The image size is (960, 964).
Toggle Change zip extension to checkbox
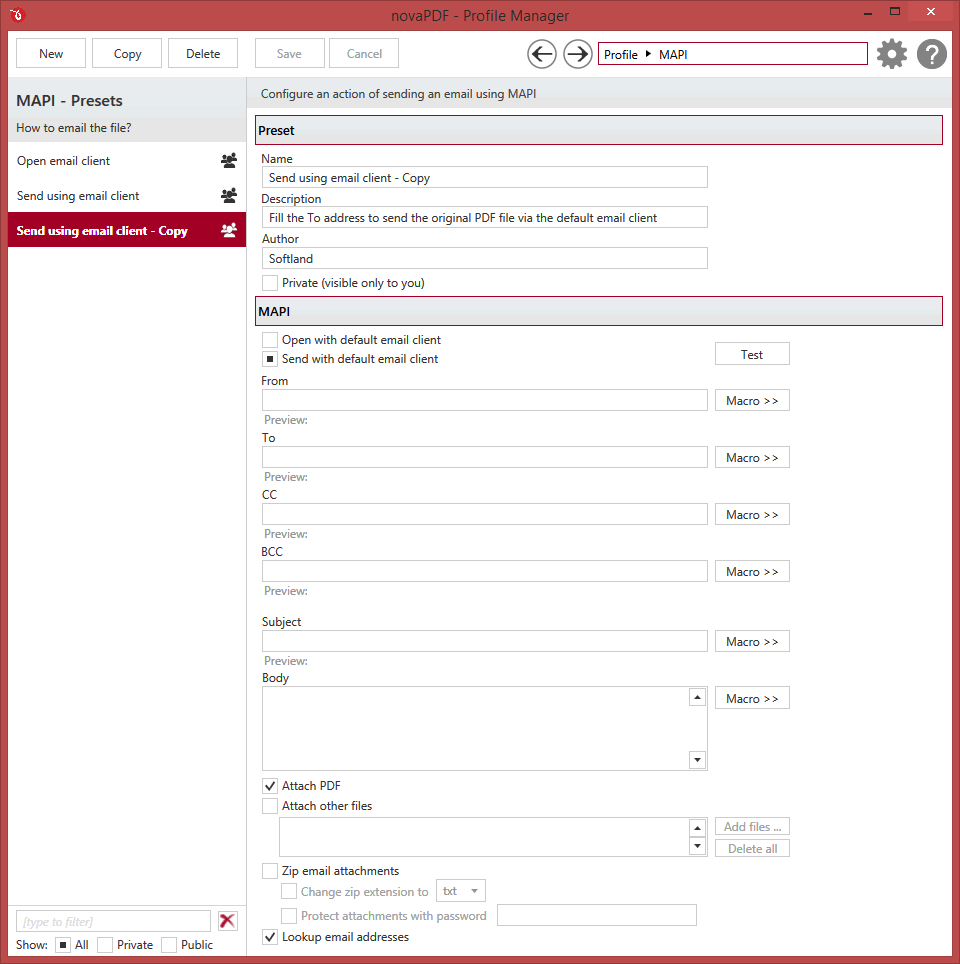pyautogui.click(x=288, y=891)
